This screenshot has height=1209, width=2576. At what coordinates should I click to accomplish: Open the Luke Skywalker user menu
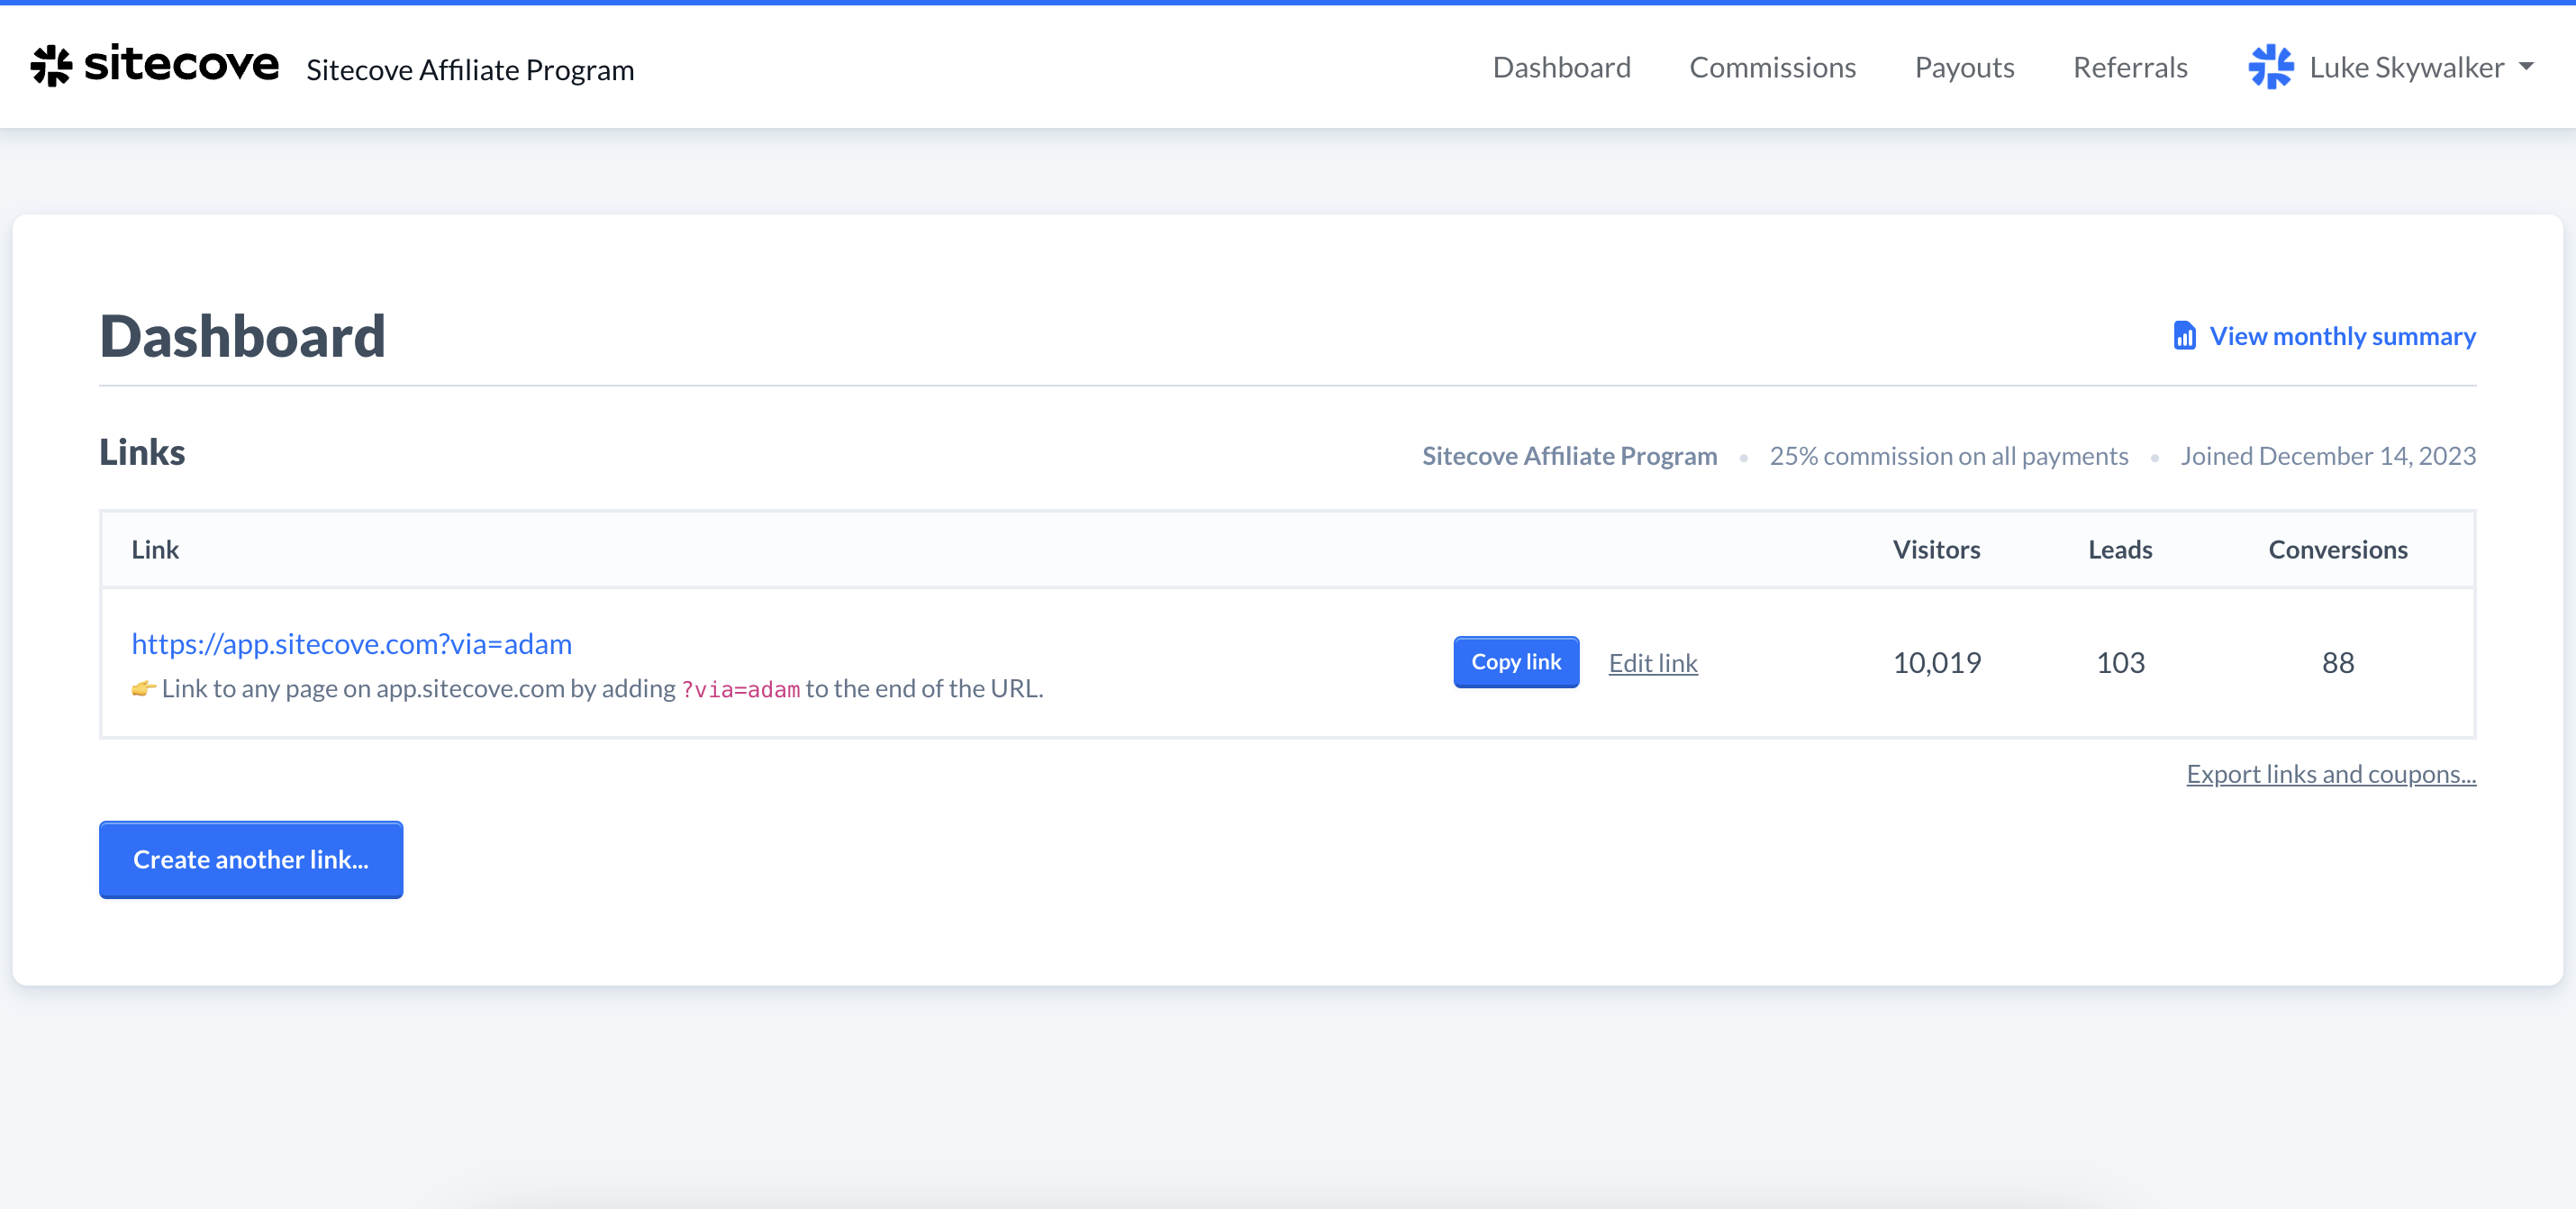(x=2406, y=67)
